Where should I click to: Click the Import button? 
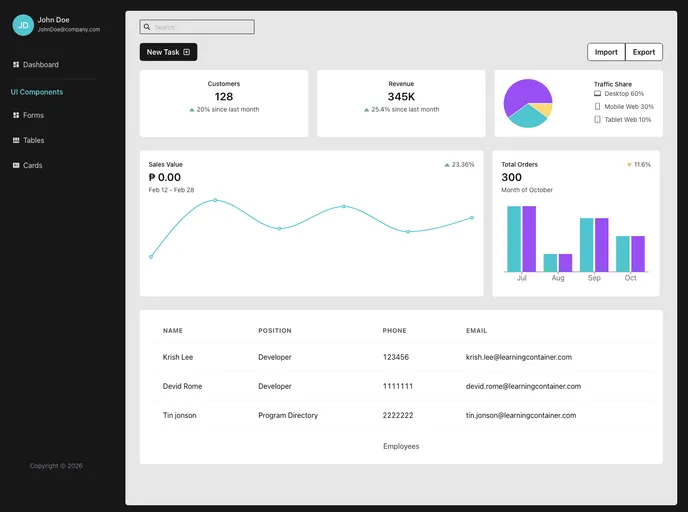(606, 52)
